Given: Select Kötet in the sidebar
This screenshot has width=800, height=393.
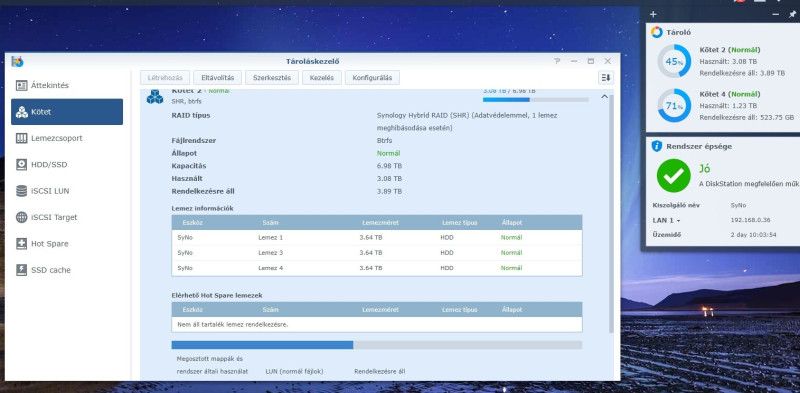Looking at the screenshot, I should tap(67, 112).
